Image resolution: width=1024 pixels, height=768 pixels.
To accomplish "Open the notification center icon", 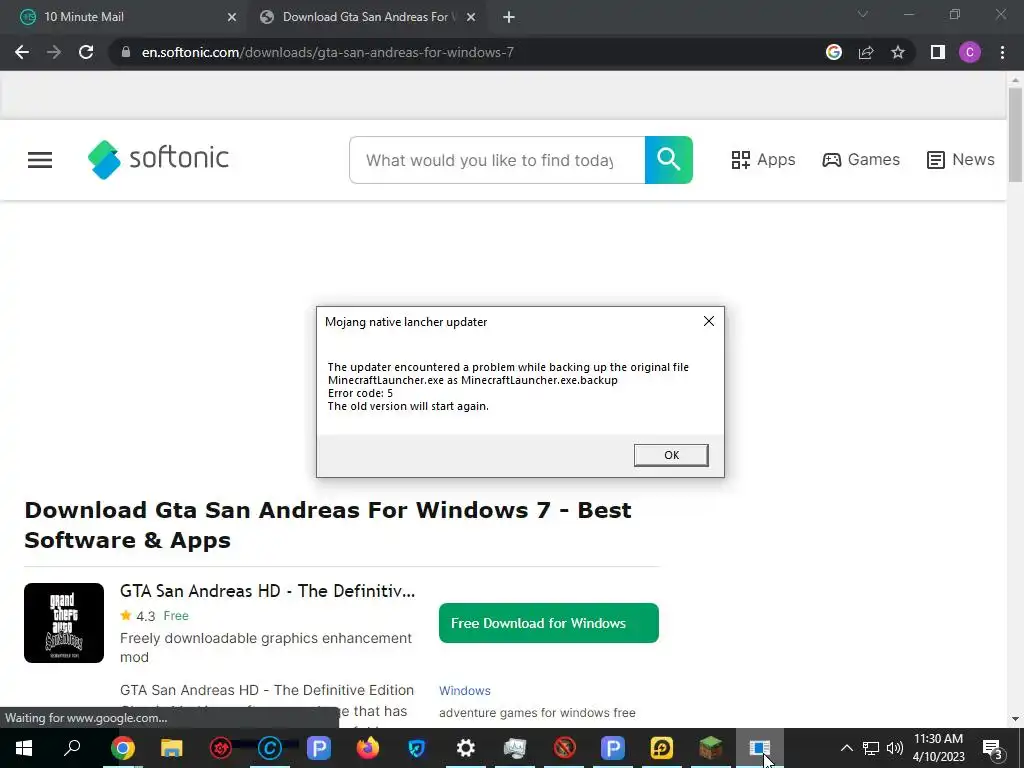I will pos(992,748).
